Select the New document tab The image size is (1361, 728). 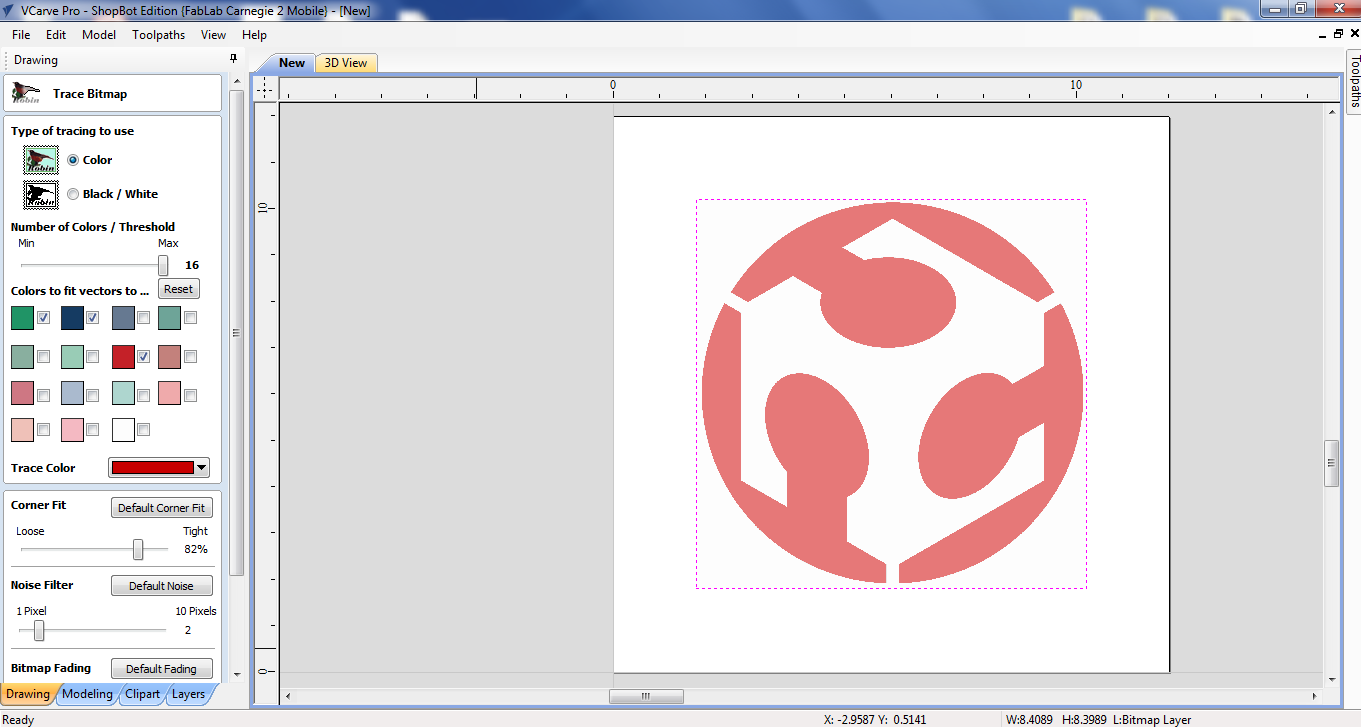pyautogui.click(x=292, y=63)
